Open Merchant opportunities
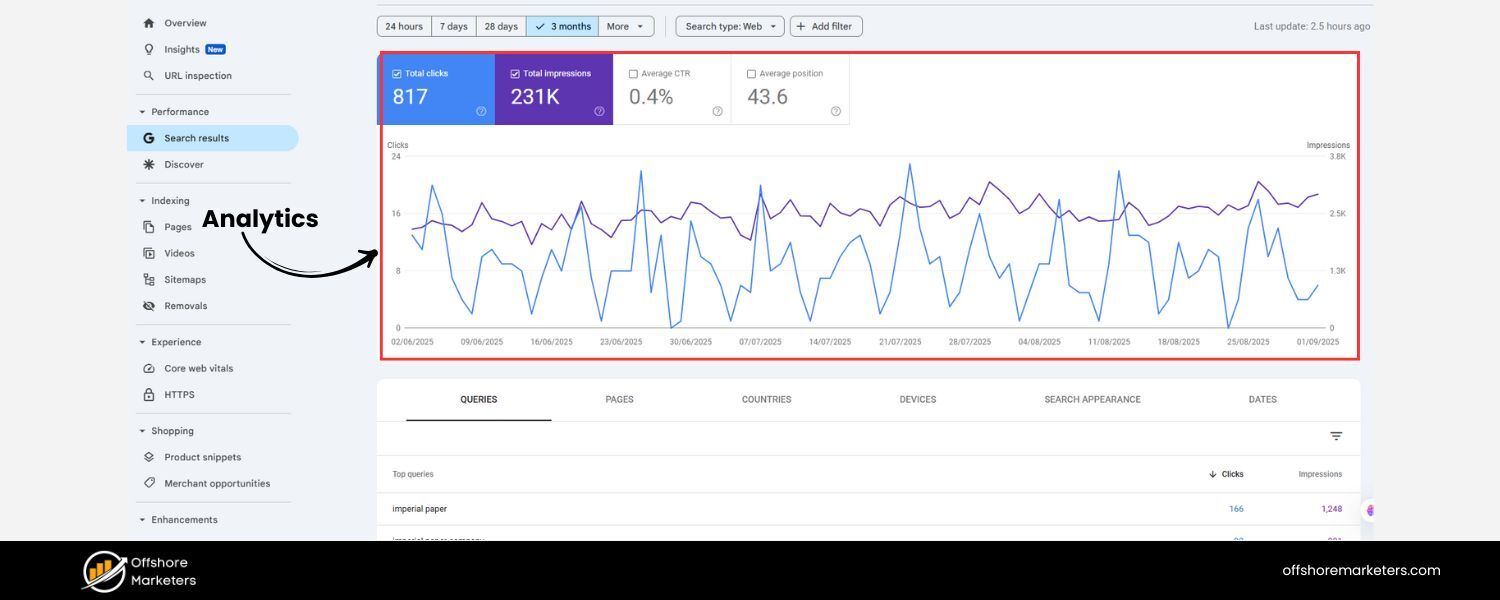The height and width of the screenshot is (600, 1500). [x=215, y=483]
